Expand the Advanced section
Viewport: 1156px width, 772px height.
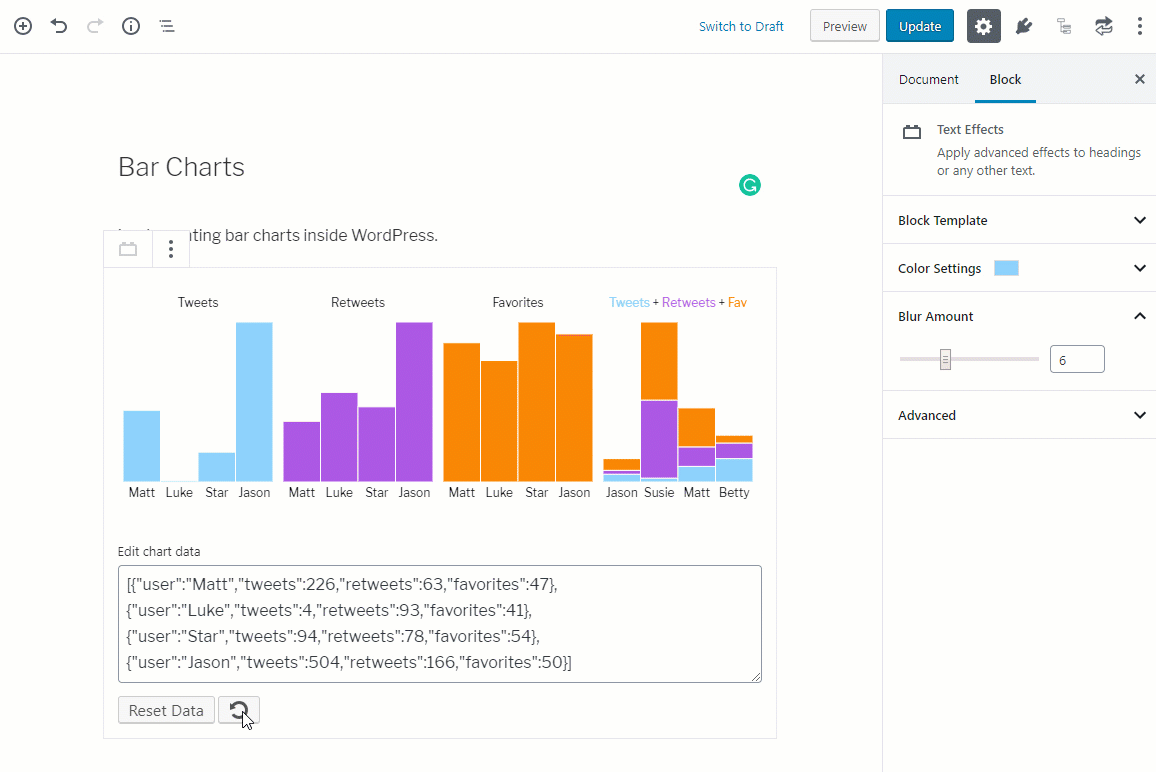(x=1018, y=415)
